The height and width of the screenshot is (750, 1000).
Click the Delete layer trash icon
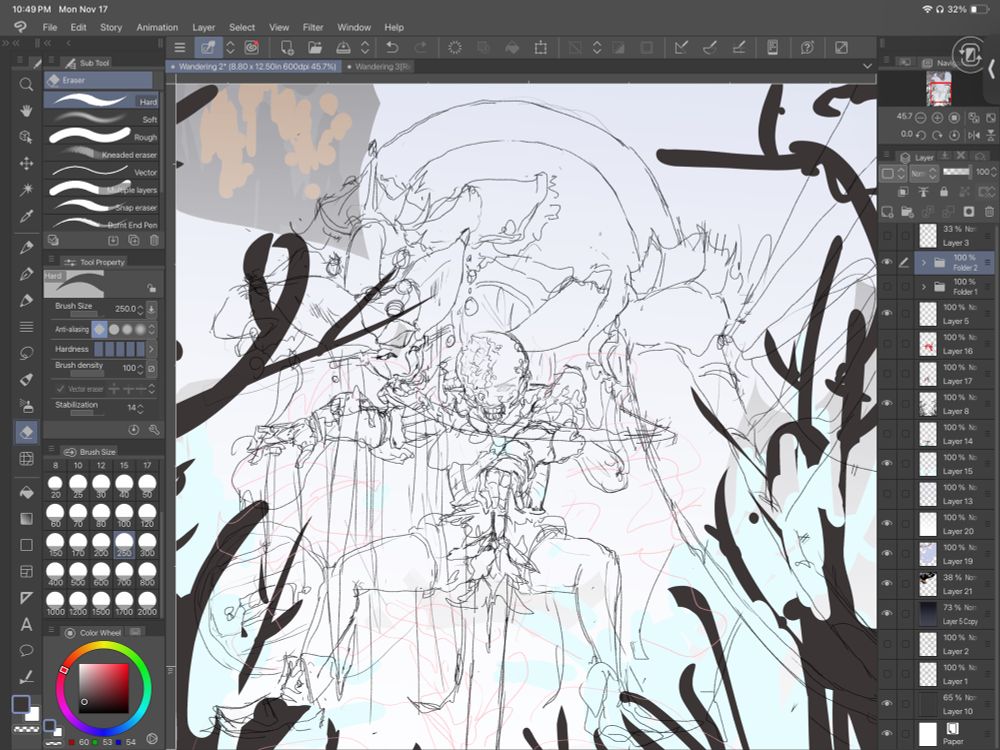click(989, 212)
